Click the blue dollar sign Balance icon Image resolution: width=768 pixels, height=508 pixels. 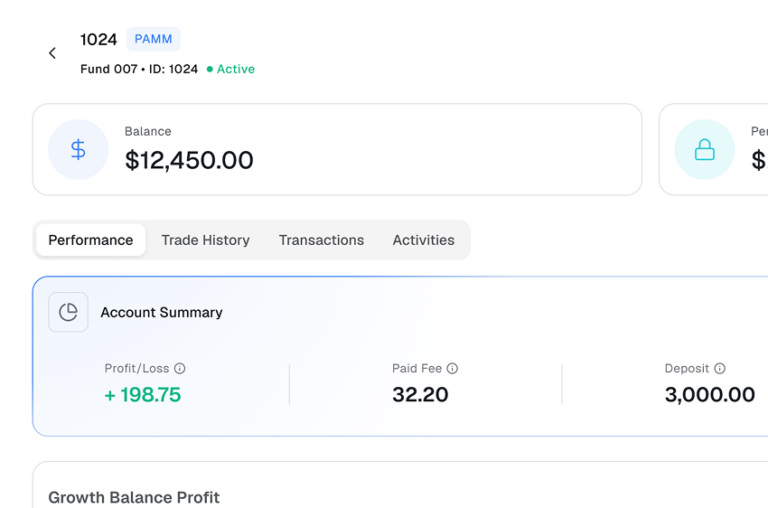pos(78,149)
